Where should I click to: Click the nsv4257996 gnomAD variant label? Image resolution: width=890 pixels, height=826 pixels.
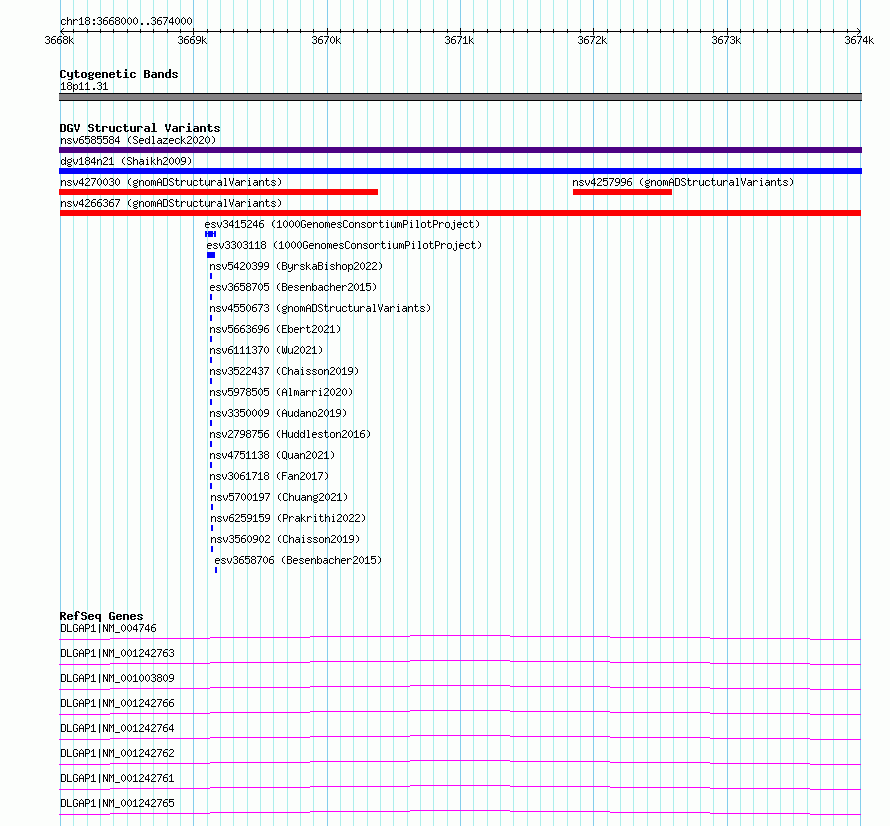click(x=683, y=182)
